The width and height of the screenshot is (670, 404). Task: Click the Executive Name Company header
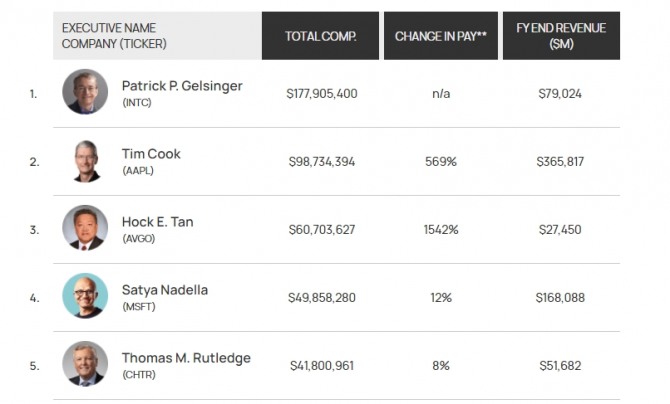pyautogui.click(x=109, y=36)
